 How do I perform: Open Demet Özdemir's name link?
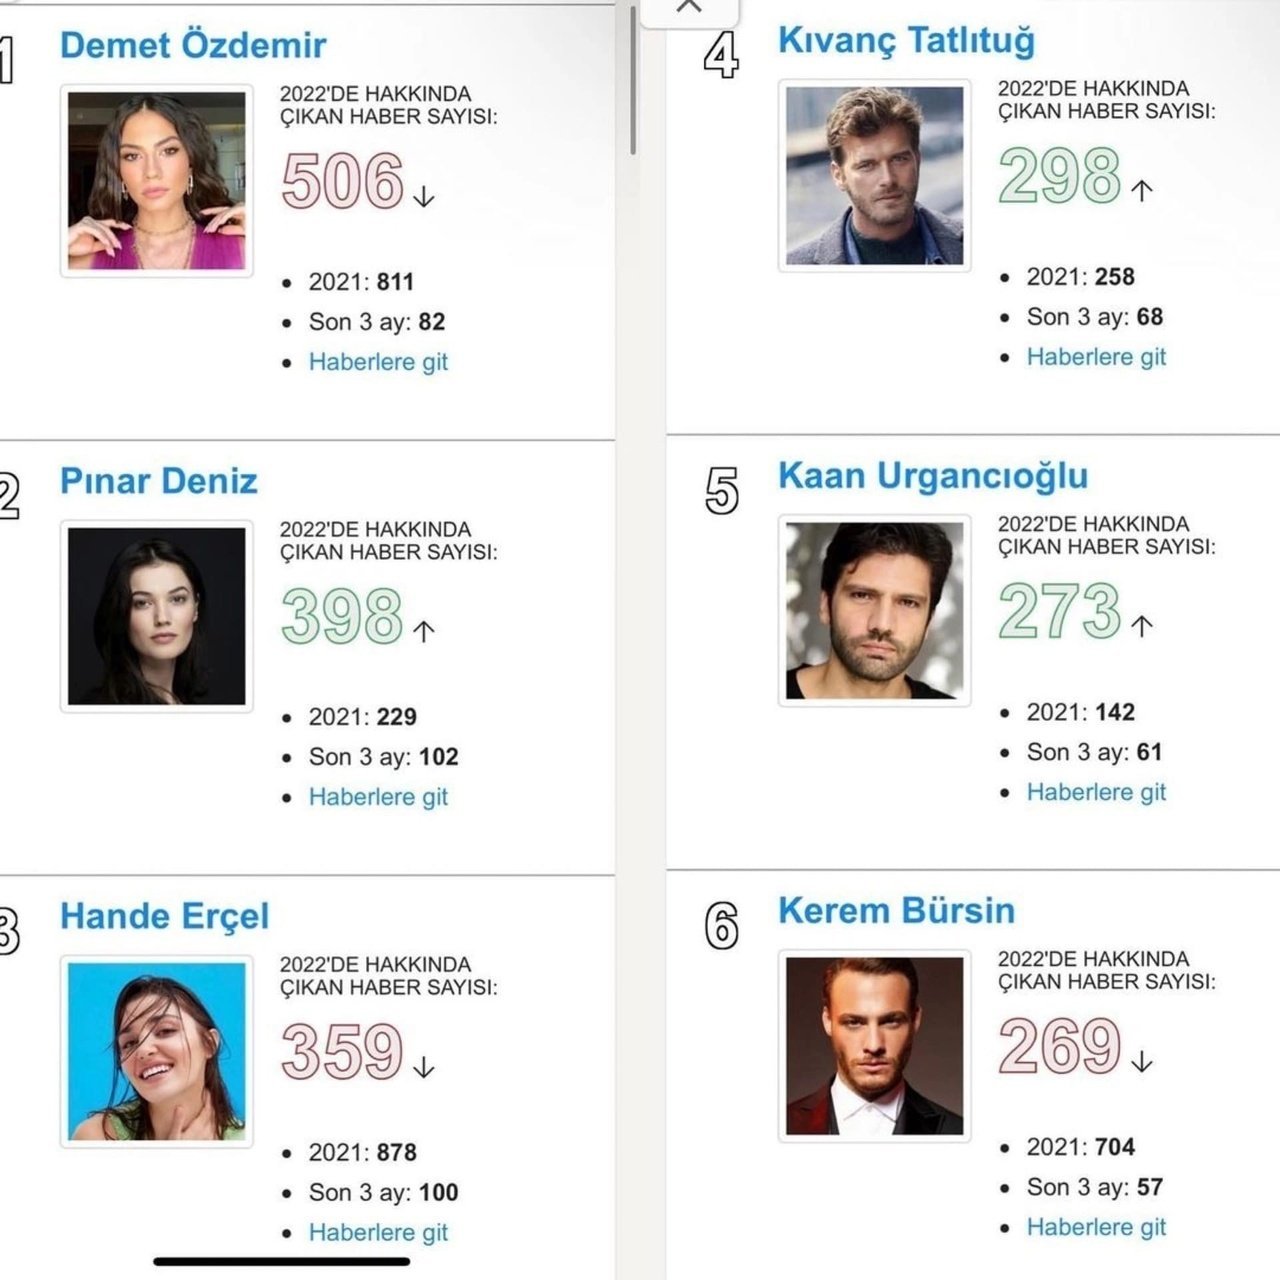point(193,45)
